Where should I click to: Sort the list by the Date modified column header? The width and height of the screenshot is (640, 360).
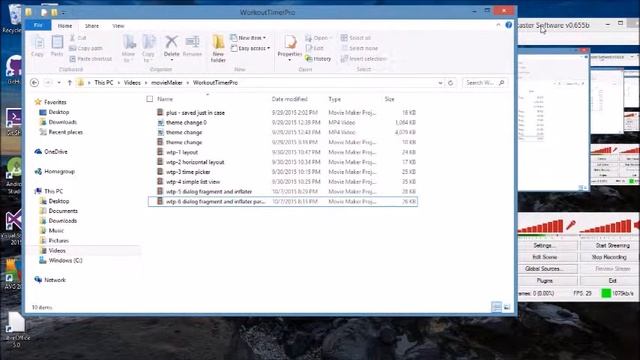coord(290,99)
